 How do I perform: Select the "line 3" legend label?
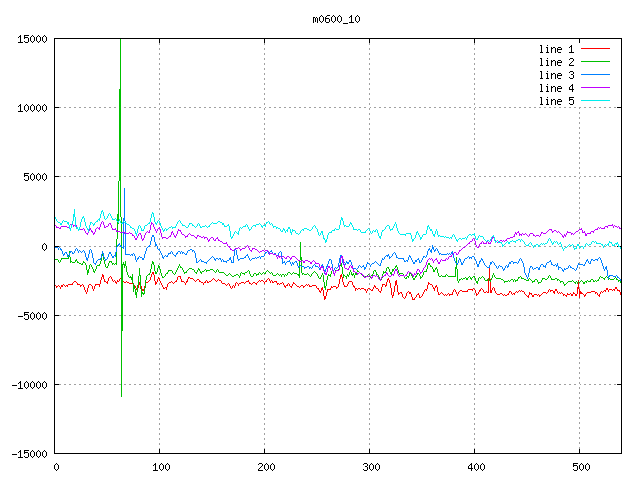tap(557, 75)
